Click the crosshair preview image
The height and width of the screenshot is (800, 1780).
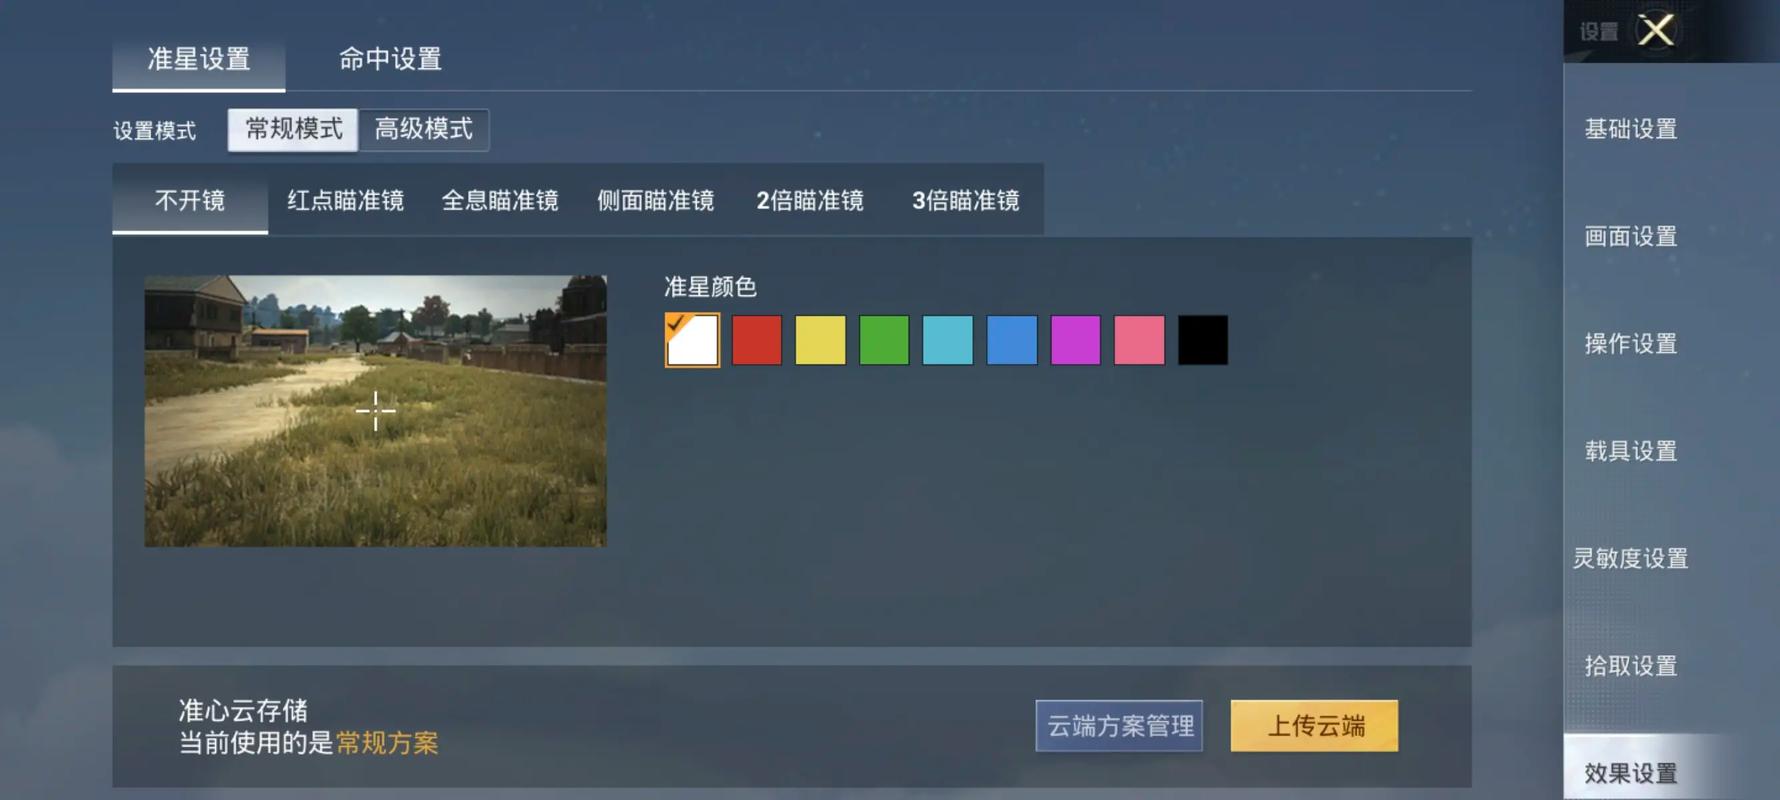[375, 411]
